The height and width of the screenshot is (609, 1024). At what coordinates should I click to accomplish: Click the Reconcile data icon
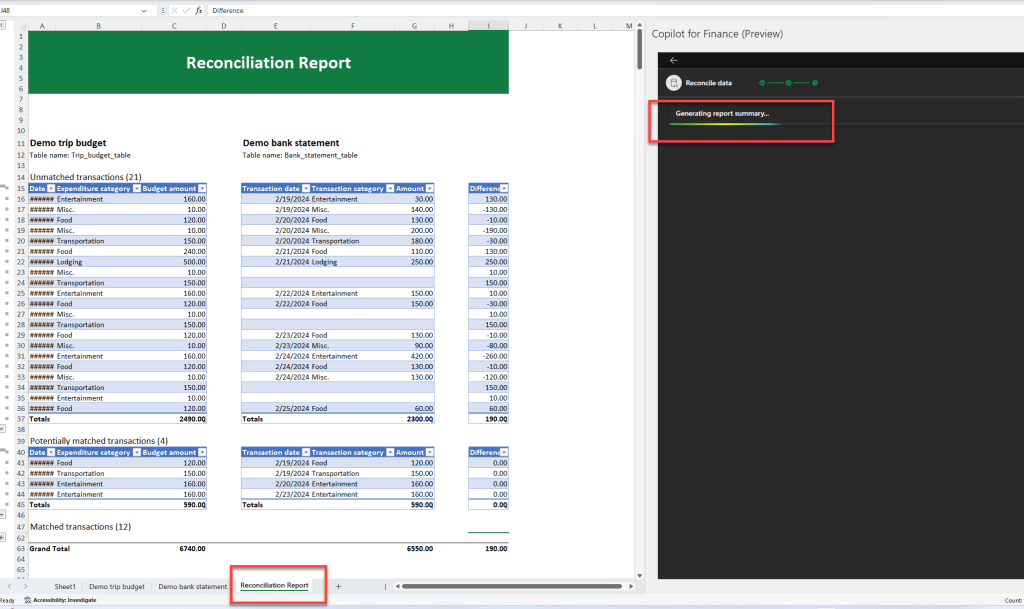(x=673, y=83)
